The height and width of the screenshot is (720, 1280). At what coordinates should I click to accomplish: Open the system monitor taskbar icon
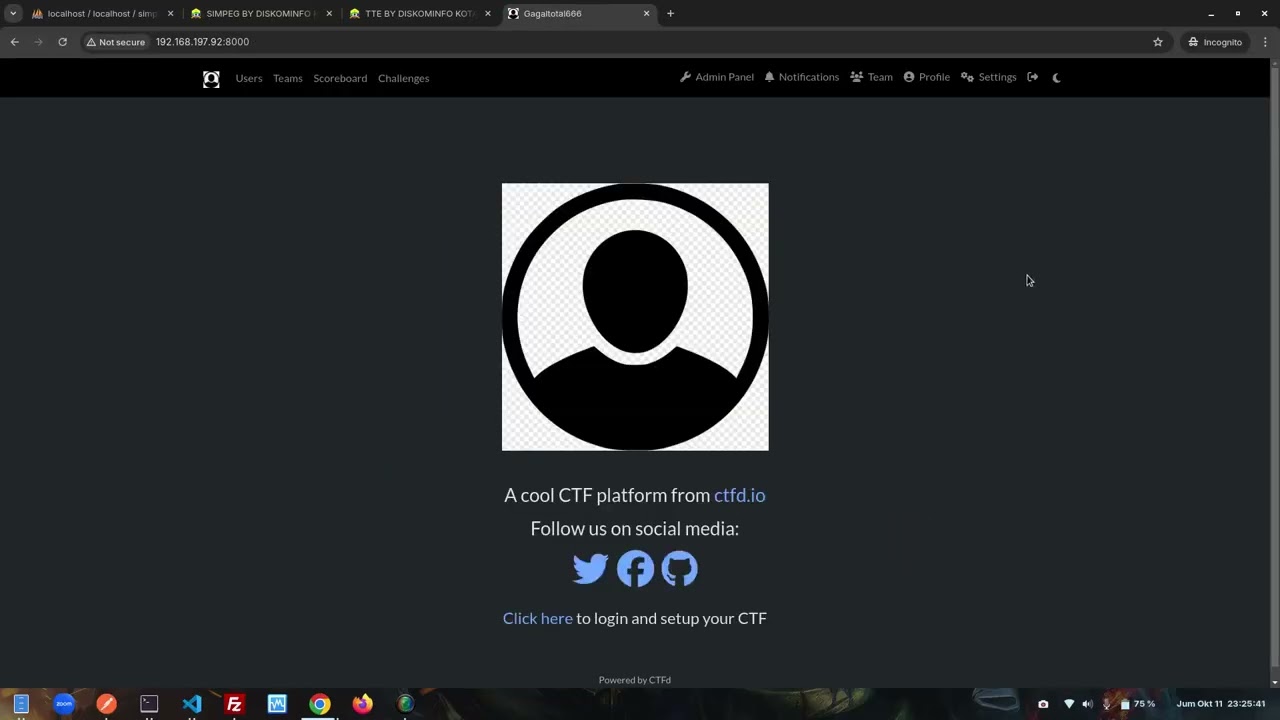277,704
